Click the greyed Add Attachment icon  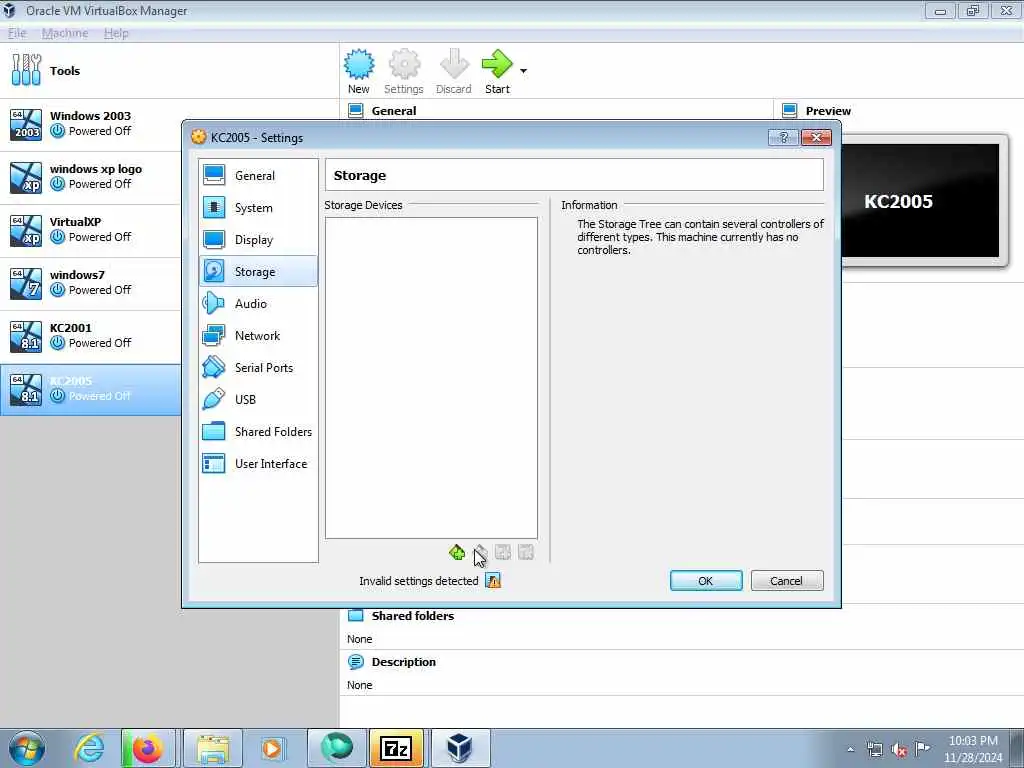[x=503, y=552]
